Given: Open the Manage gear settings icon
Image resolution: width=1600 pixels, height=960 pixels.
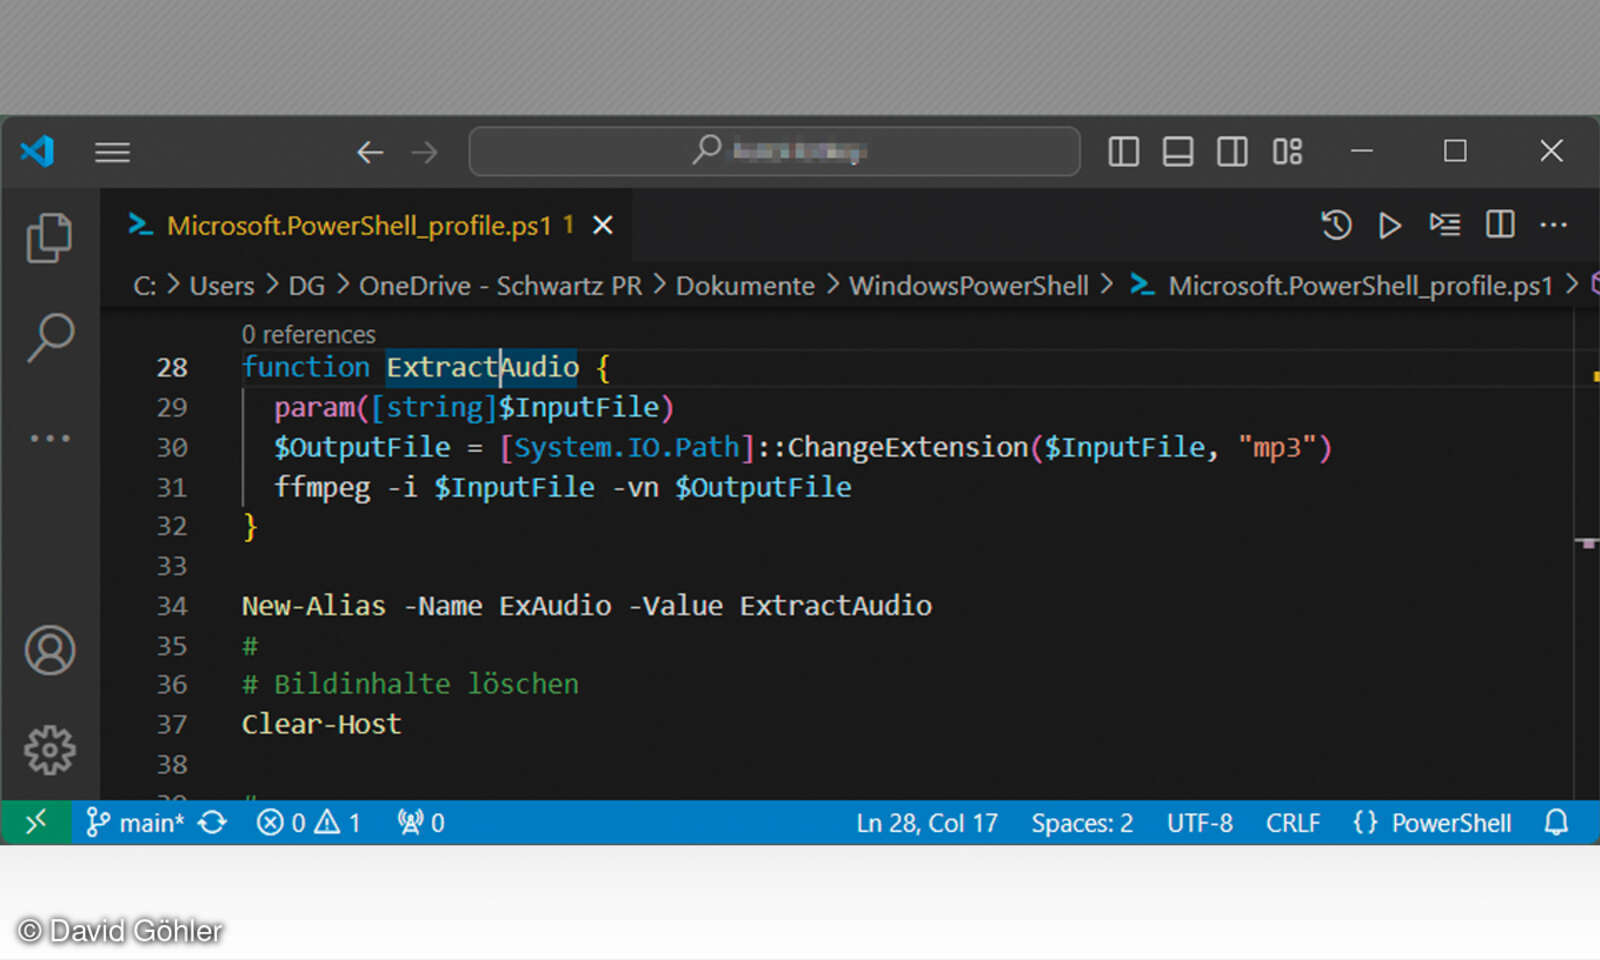Looking at the screenshot, I should click(50, 750).
